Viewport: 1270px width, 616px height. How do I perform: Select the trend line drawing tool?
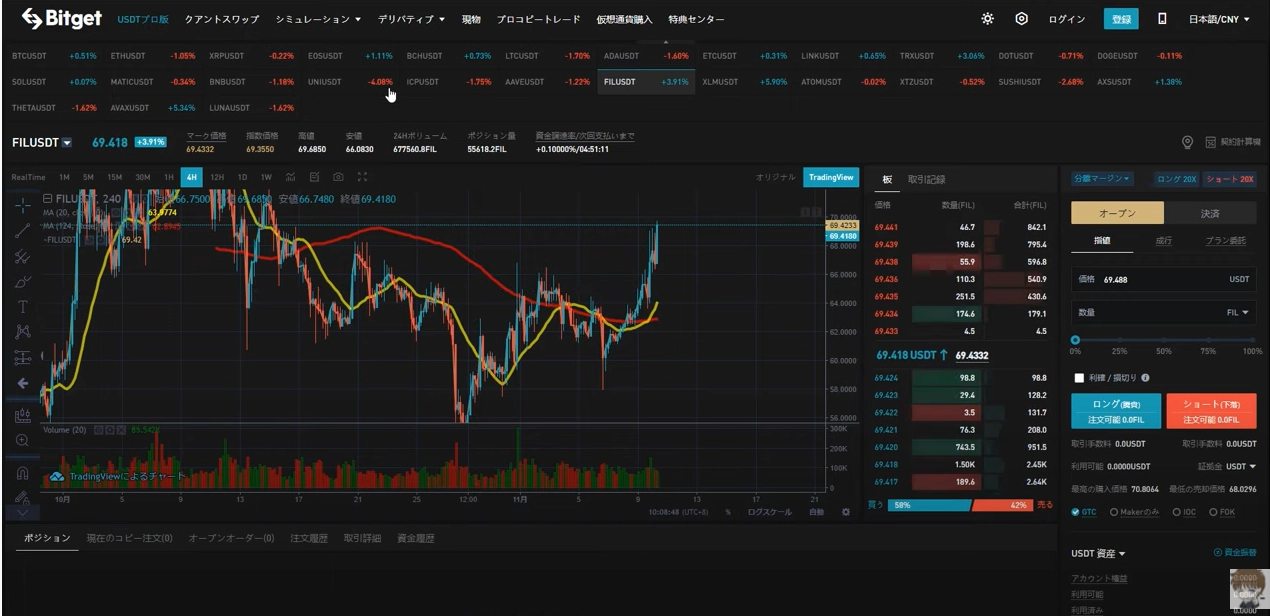[x=22, y=230]
